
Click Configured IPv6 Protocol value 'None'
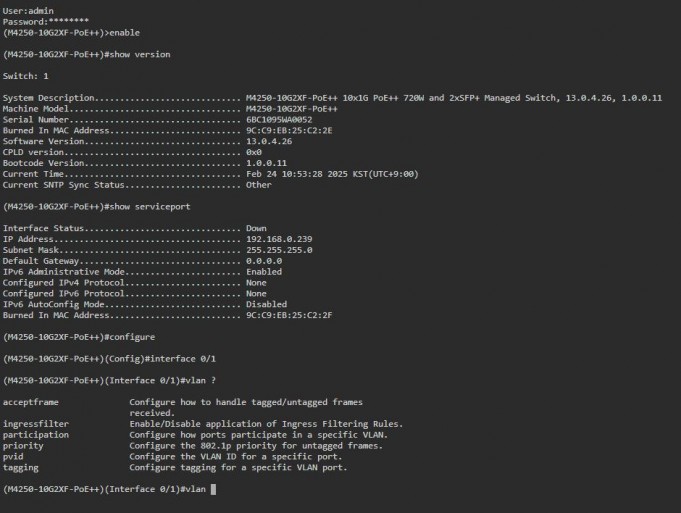256,293
